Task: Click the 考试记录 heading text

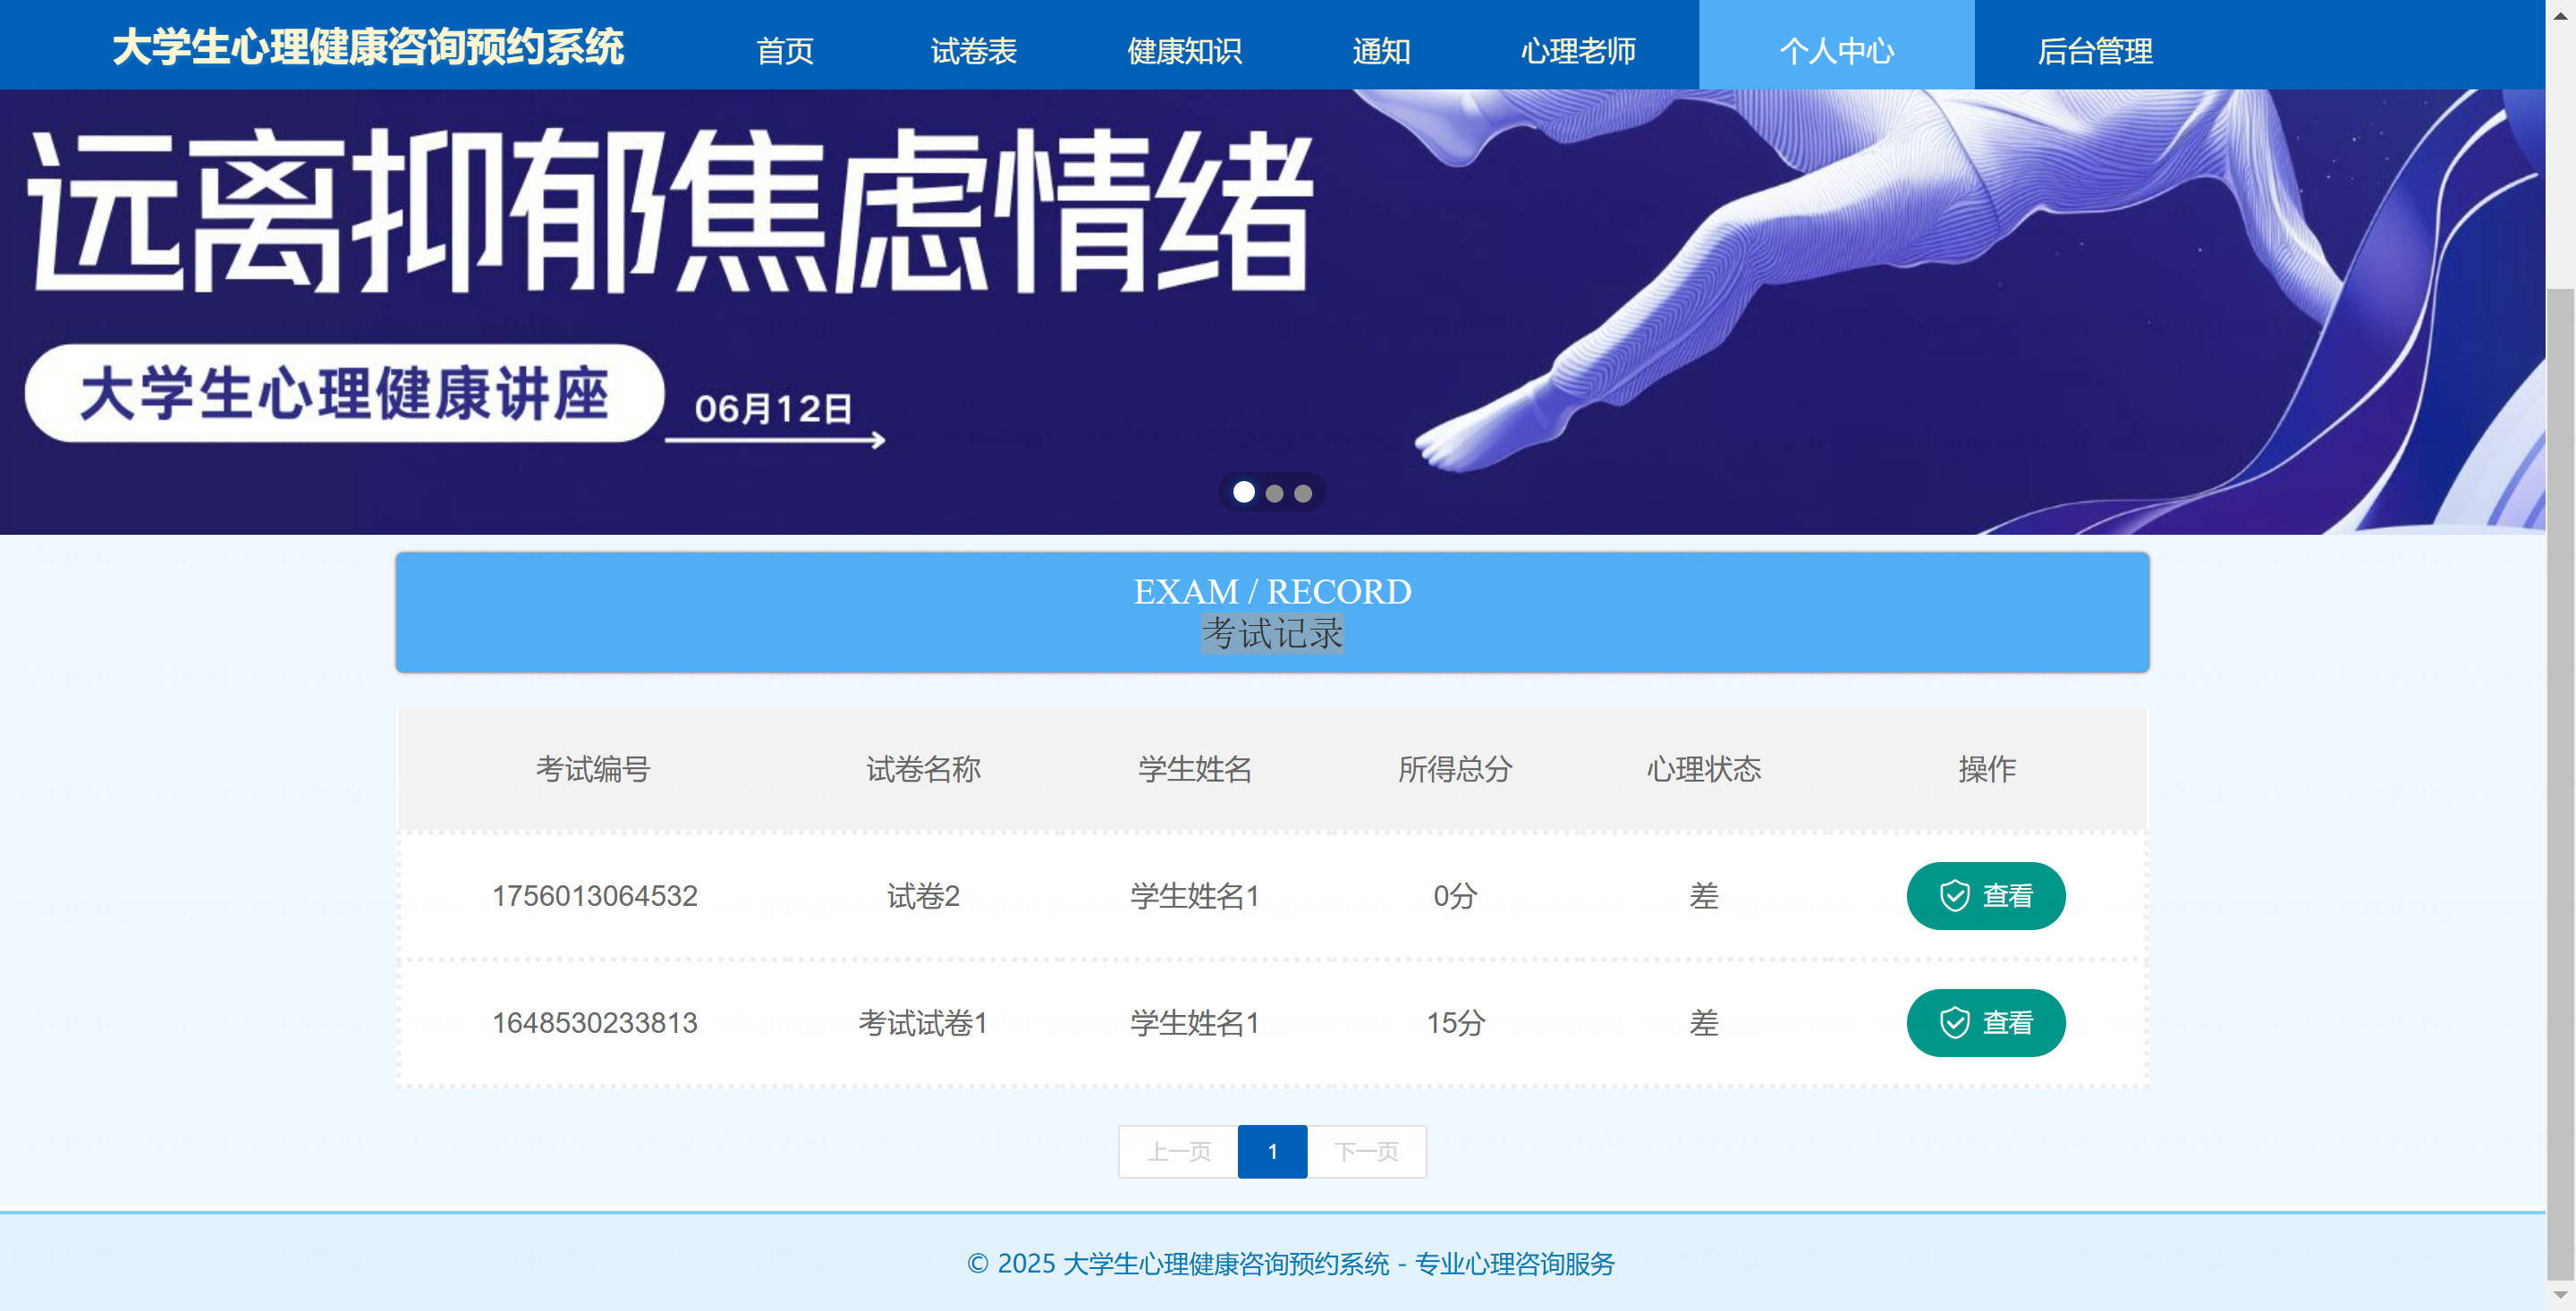Action: pos(1272,633)
